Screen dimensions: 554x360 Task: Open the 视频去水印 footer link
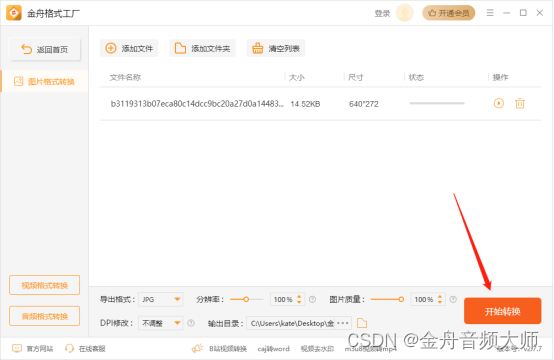317,349
